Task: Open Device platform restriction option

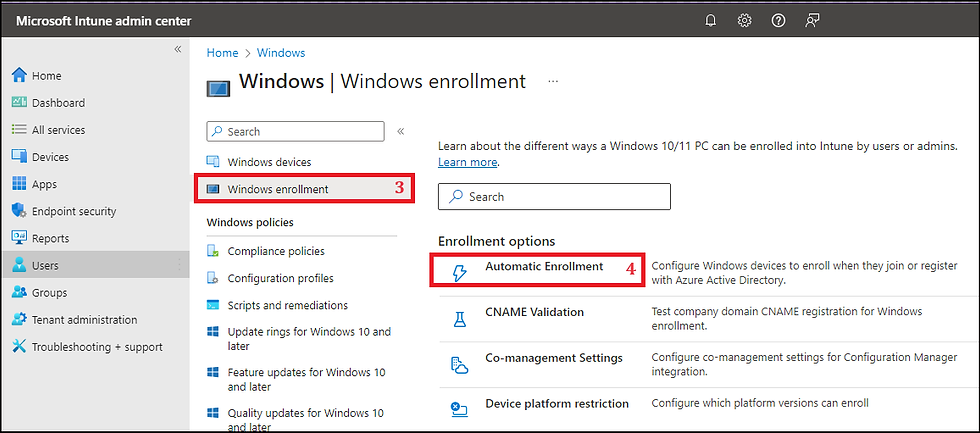Action: pos(557,404)
